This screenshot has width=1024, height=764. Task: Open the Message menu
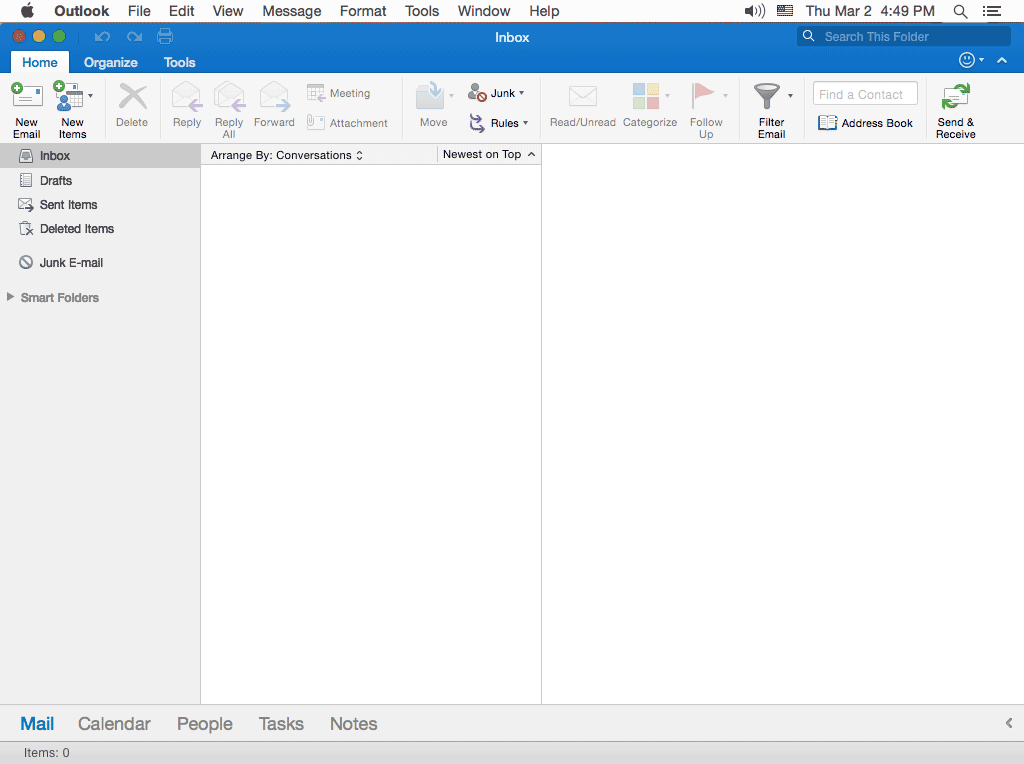click(x=292, y=11)
